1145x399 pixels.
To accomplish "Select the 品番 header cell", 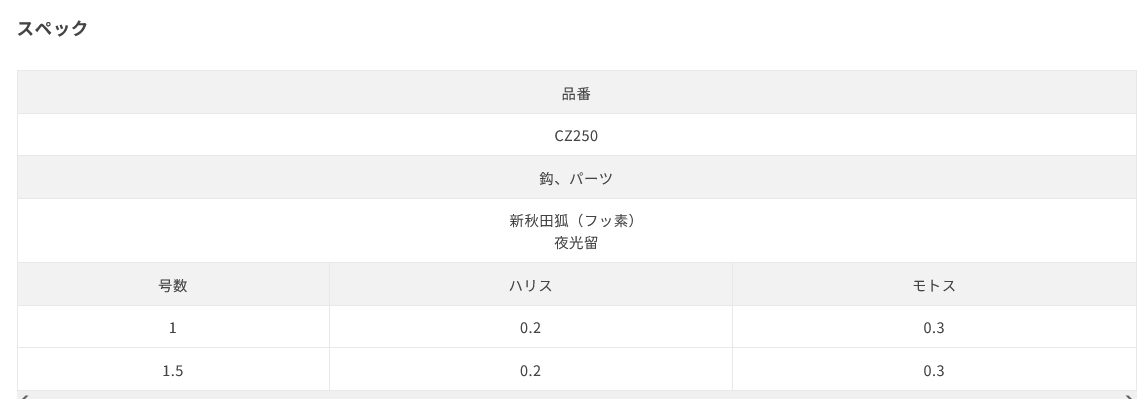I will tap(577, 93).
